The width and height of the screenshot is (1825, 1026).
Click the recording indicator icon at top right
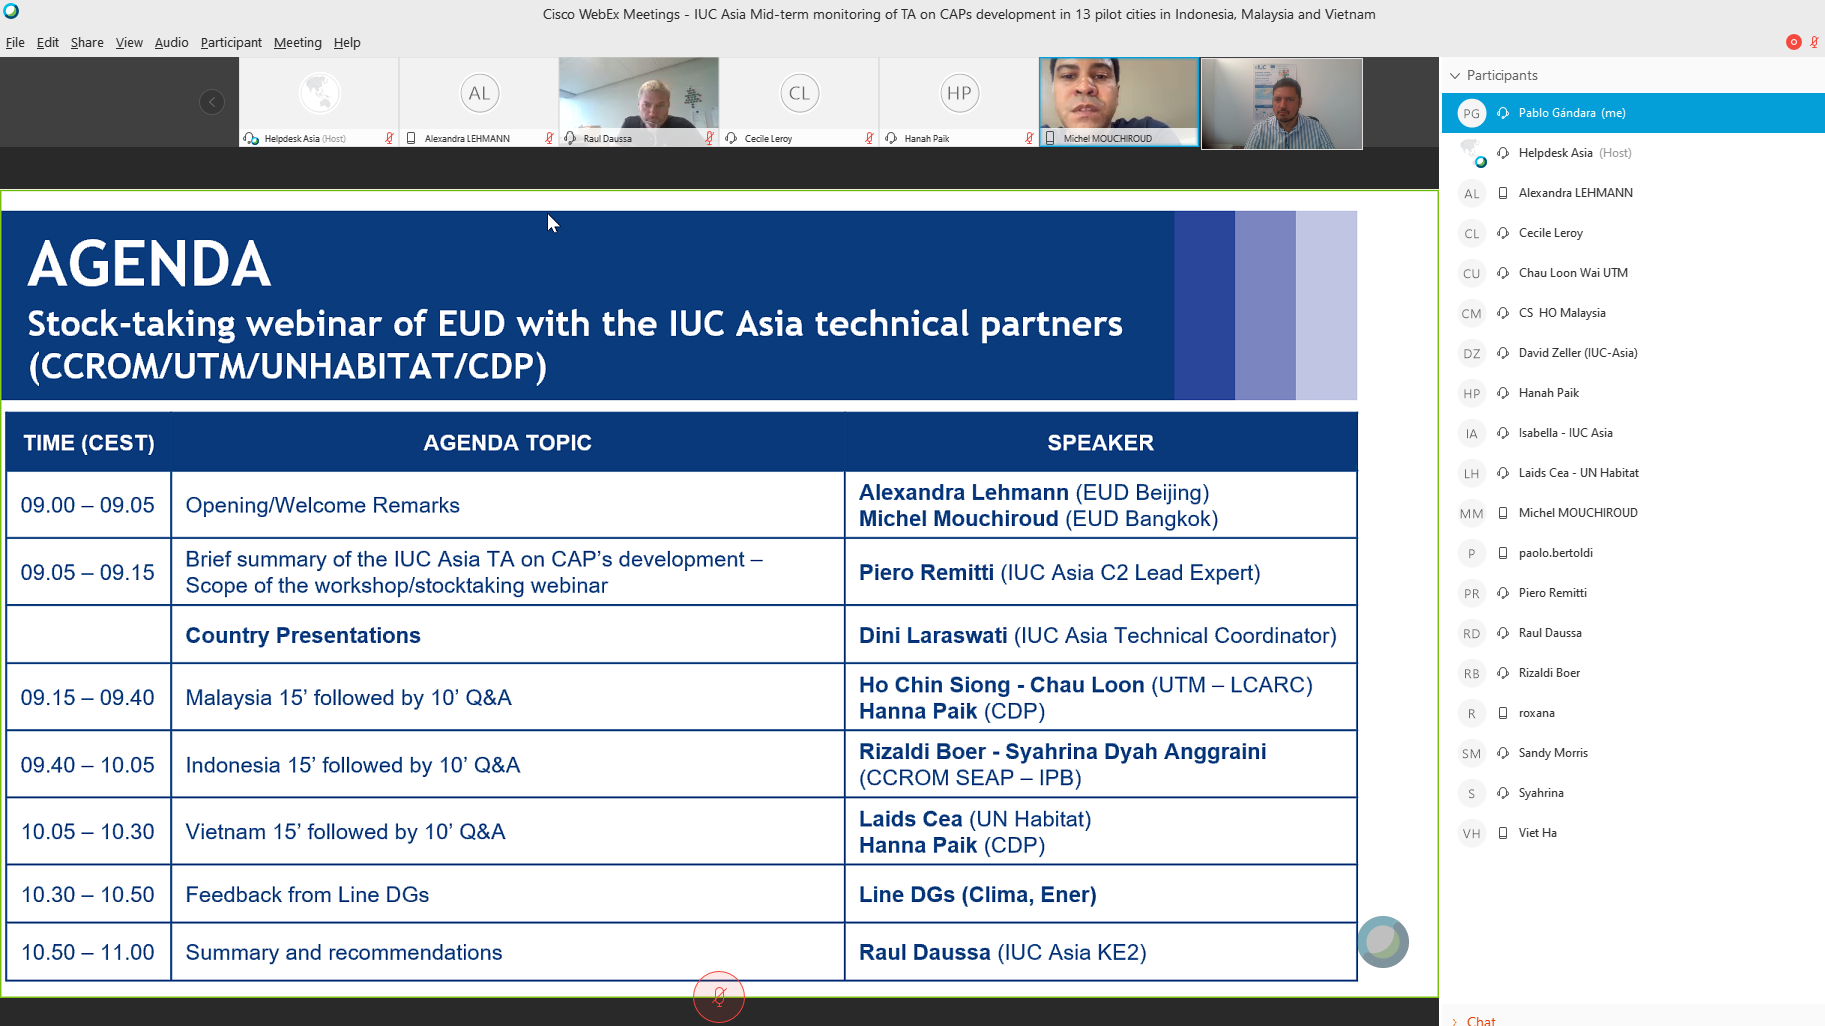(x=1793, y=42)
